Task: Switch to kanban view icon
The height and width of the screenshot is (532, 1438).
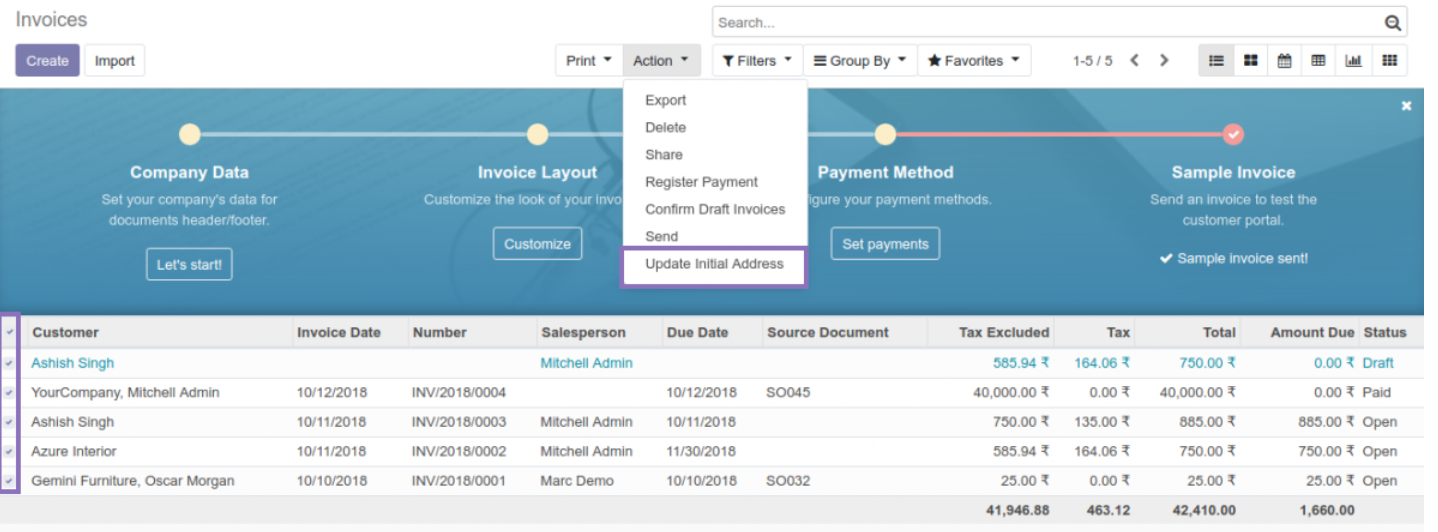Action: [x=1250, y=61]
